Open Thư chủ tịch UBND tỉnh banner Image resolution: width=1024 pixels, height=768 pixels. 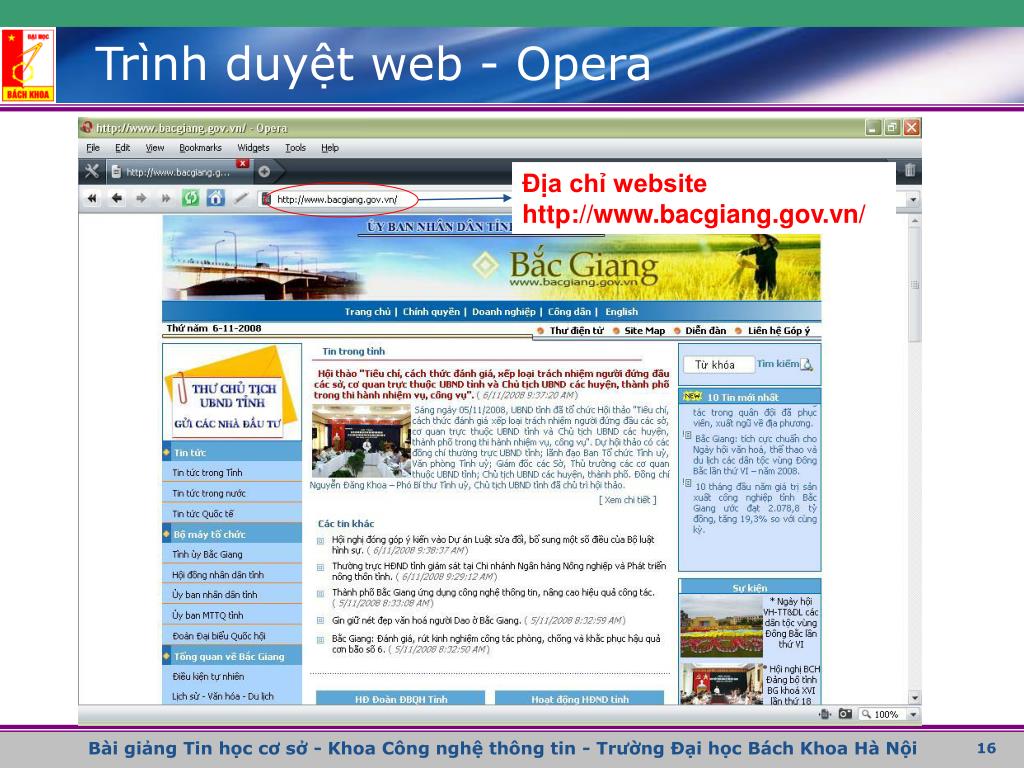(x=231, y=392)
